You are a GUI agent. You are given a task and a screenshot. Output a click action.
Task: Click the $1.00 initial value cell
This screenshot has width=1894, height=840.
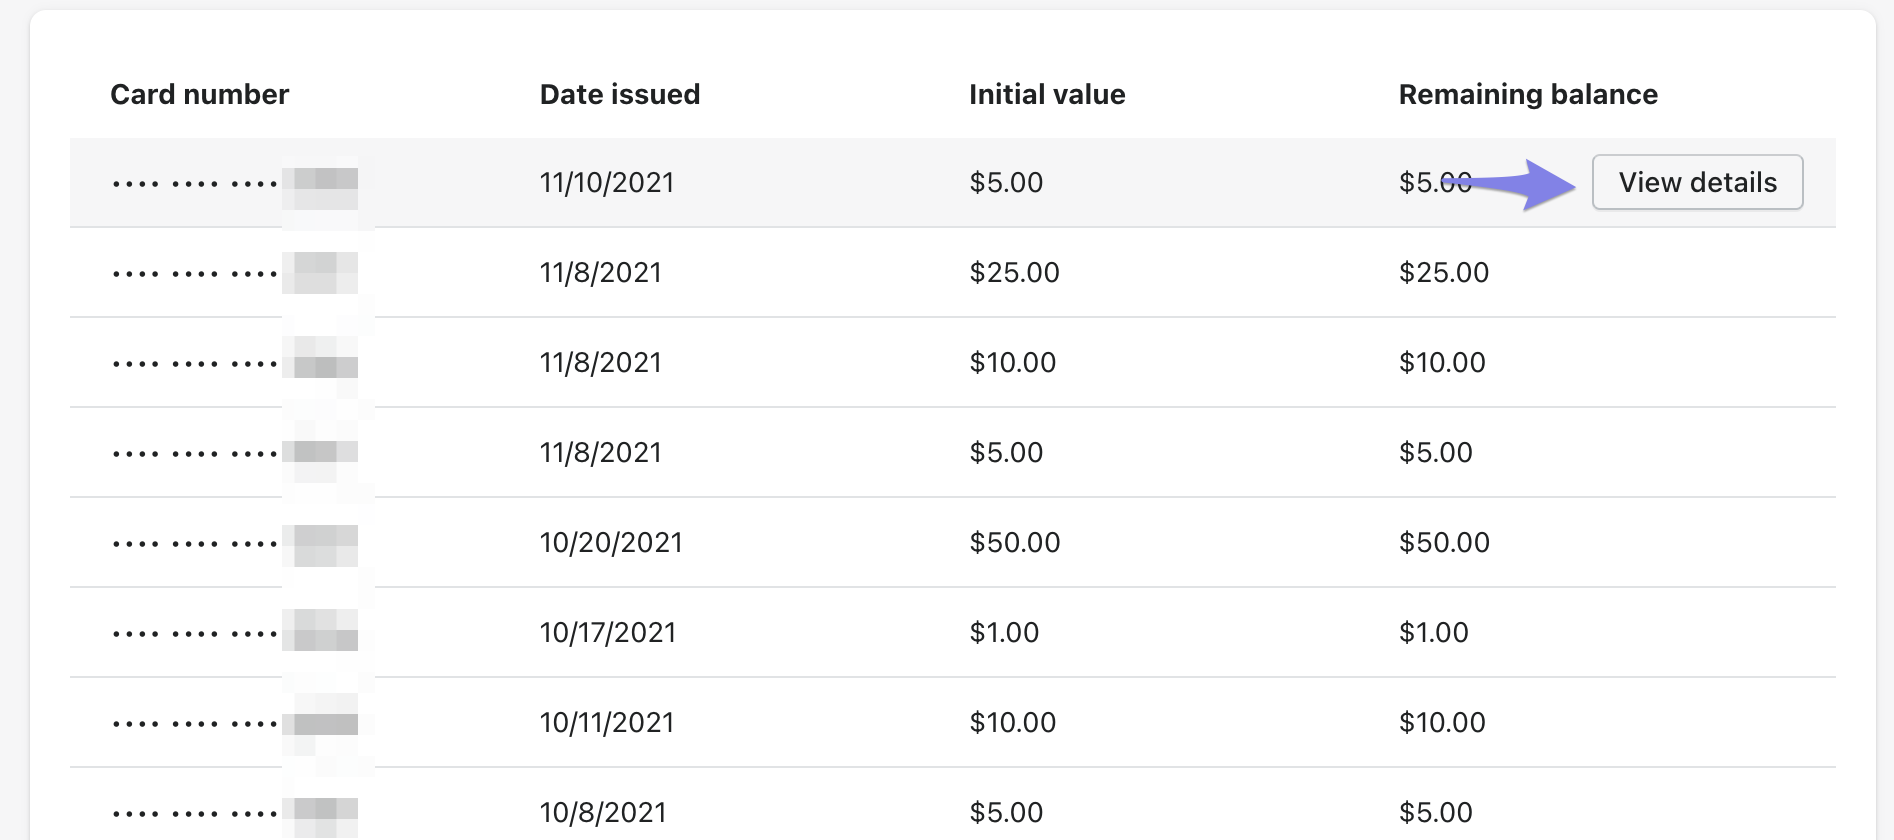1004,632
